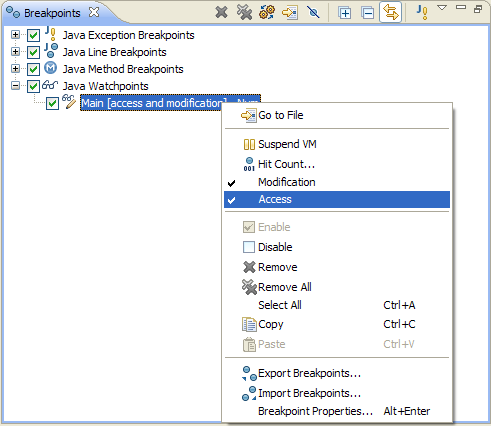Click the Disable menu checkbox icon
The width and height of the screenshot is (491, 426).
(249, 247)
